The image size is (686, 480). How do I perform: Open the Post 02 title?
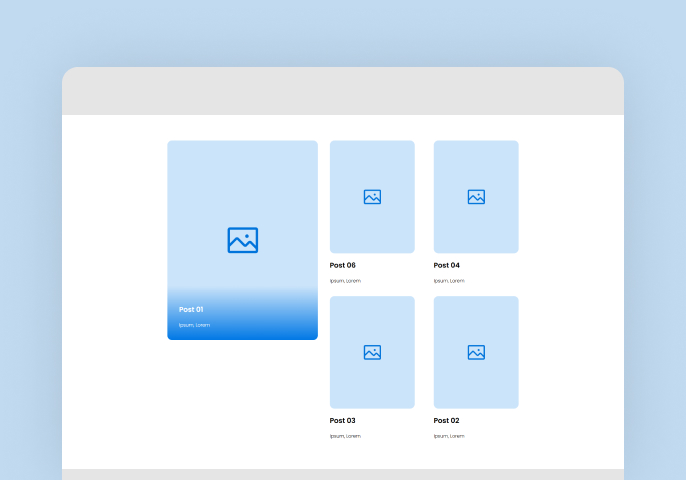coord(446,420)
